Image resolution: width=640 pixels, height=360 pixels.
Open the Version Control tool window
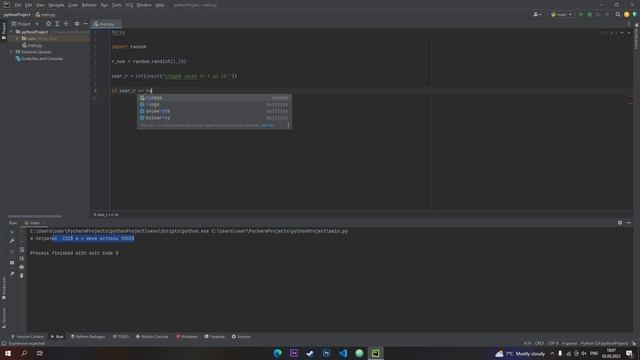tap(27, 337)
